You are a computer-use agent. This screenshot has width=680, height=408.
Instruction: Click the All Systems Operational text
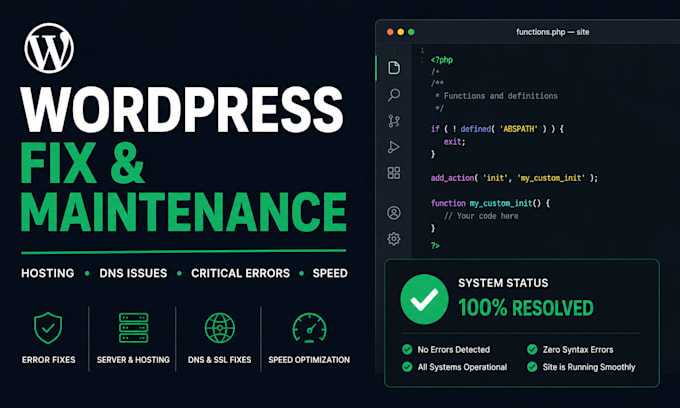pos(462,367)
